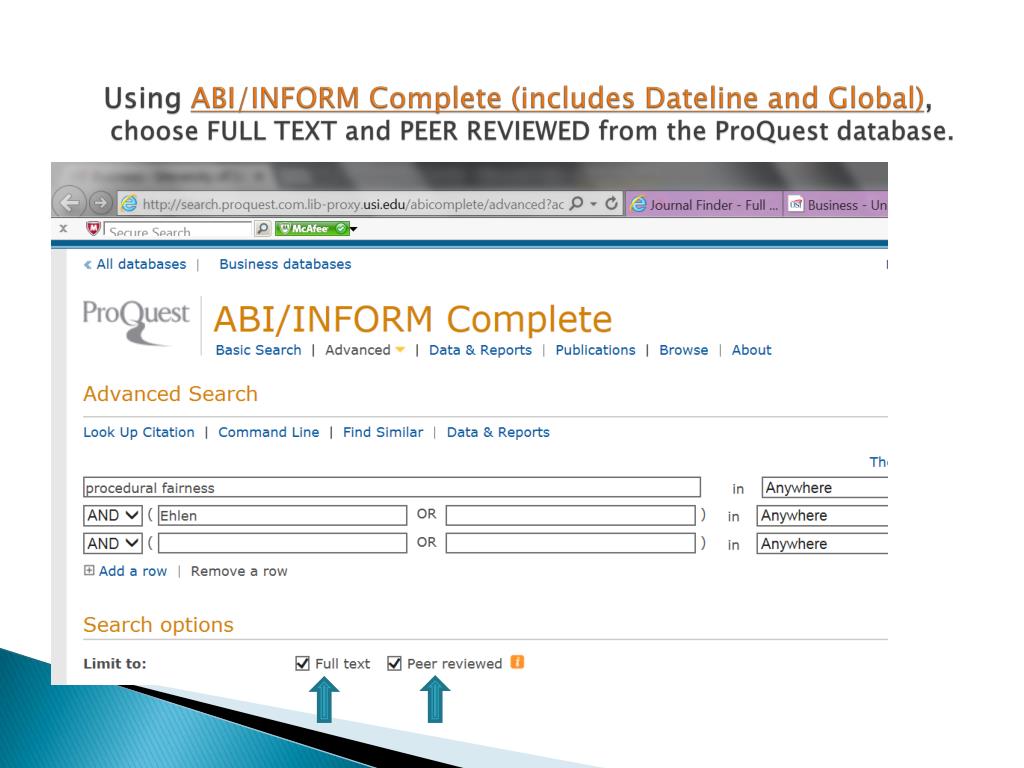This screenshot has width=1024, height=768.
Task: Click the browser forward arrow button
Action: [x=100, y=203]
